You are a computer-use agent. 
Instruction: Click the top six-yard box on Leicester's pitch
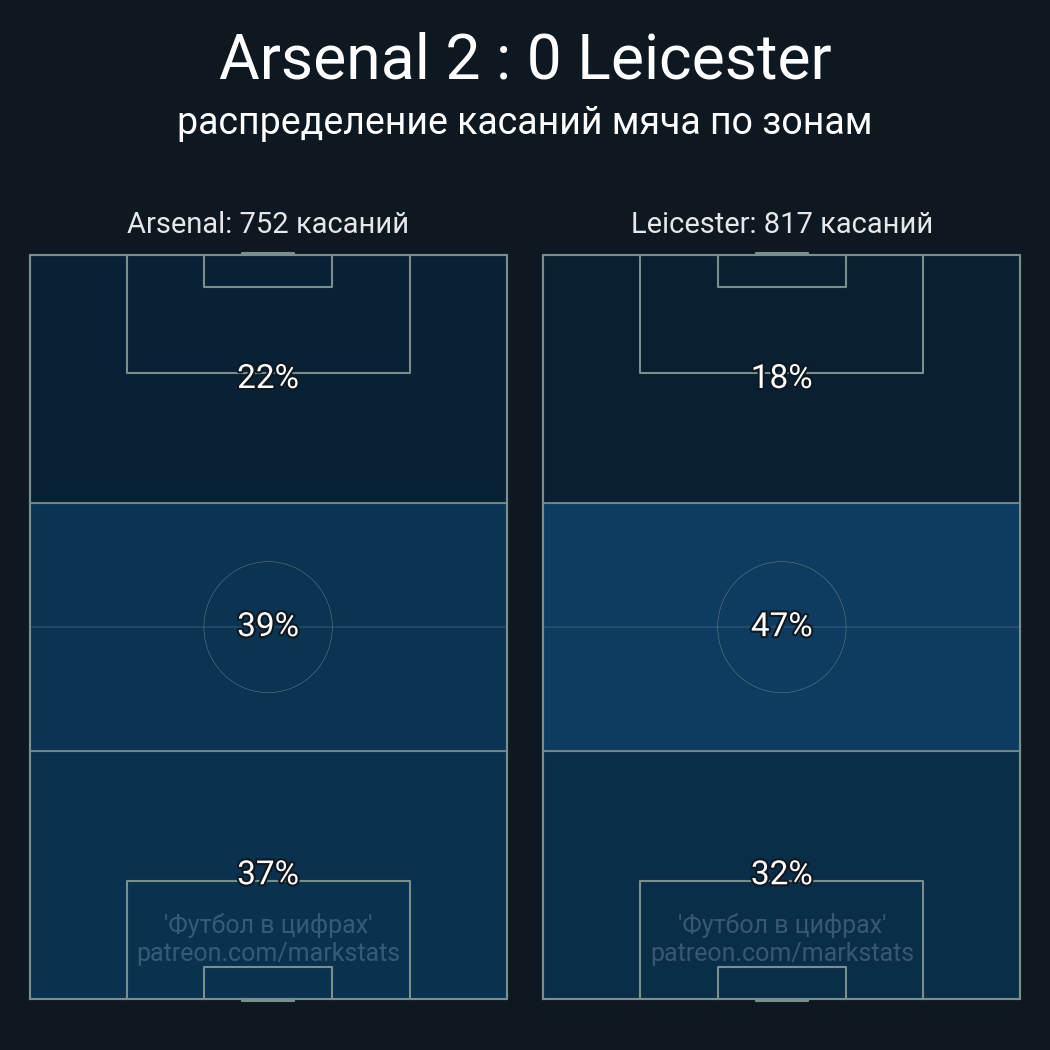pos(782,271)
